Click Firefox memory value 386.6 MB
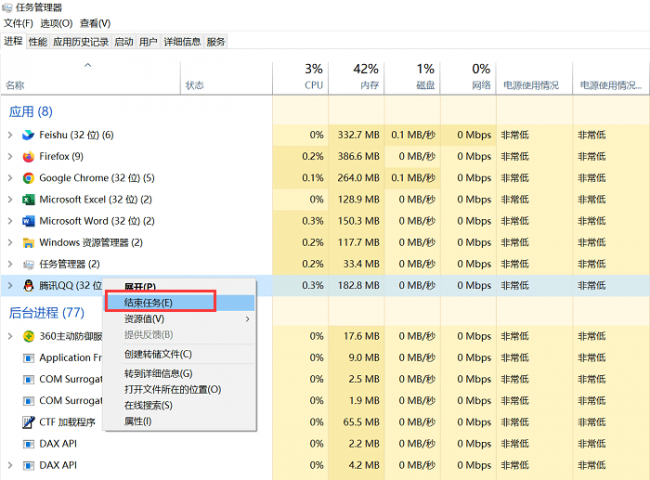Image resolution: width=650 pixels, height=480 pixels. tap(358, 156)
